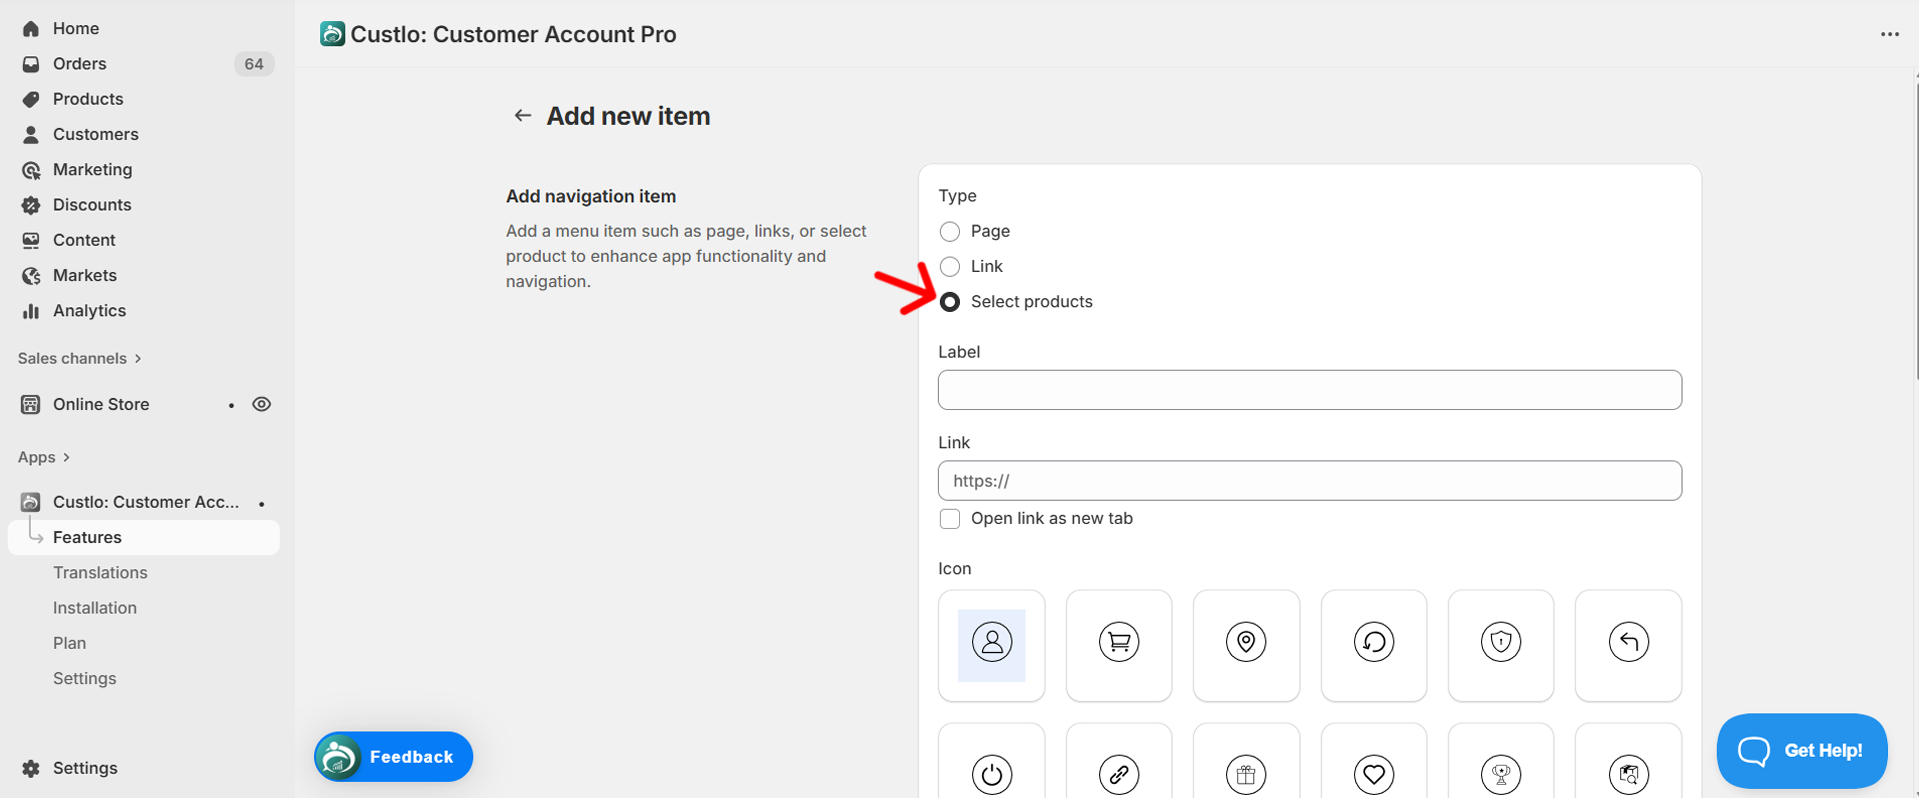Expand the Sales channels section
Screen dimensions: 1919x798
pyautogui.click(x=80, y=358)
